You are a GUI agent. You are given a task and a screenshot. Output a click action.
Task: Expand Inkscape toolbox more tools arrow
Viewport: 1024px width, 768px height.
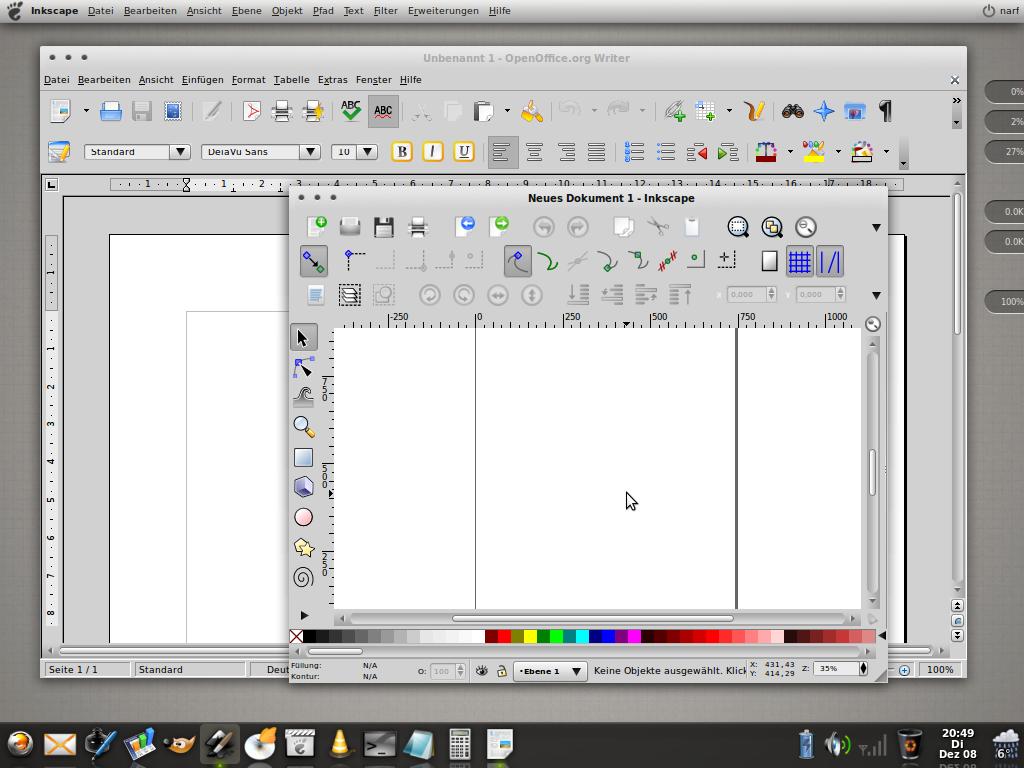pos(304,615)
